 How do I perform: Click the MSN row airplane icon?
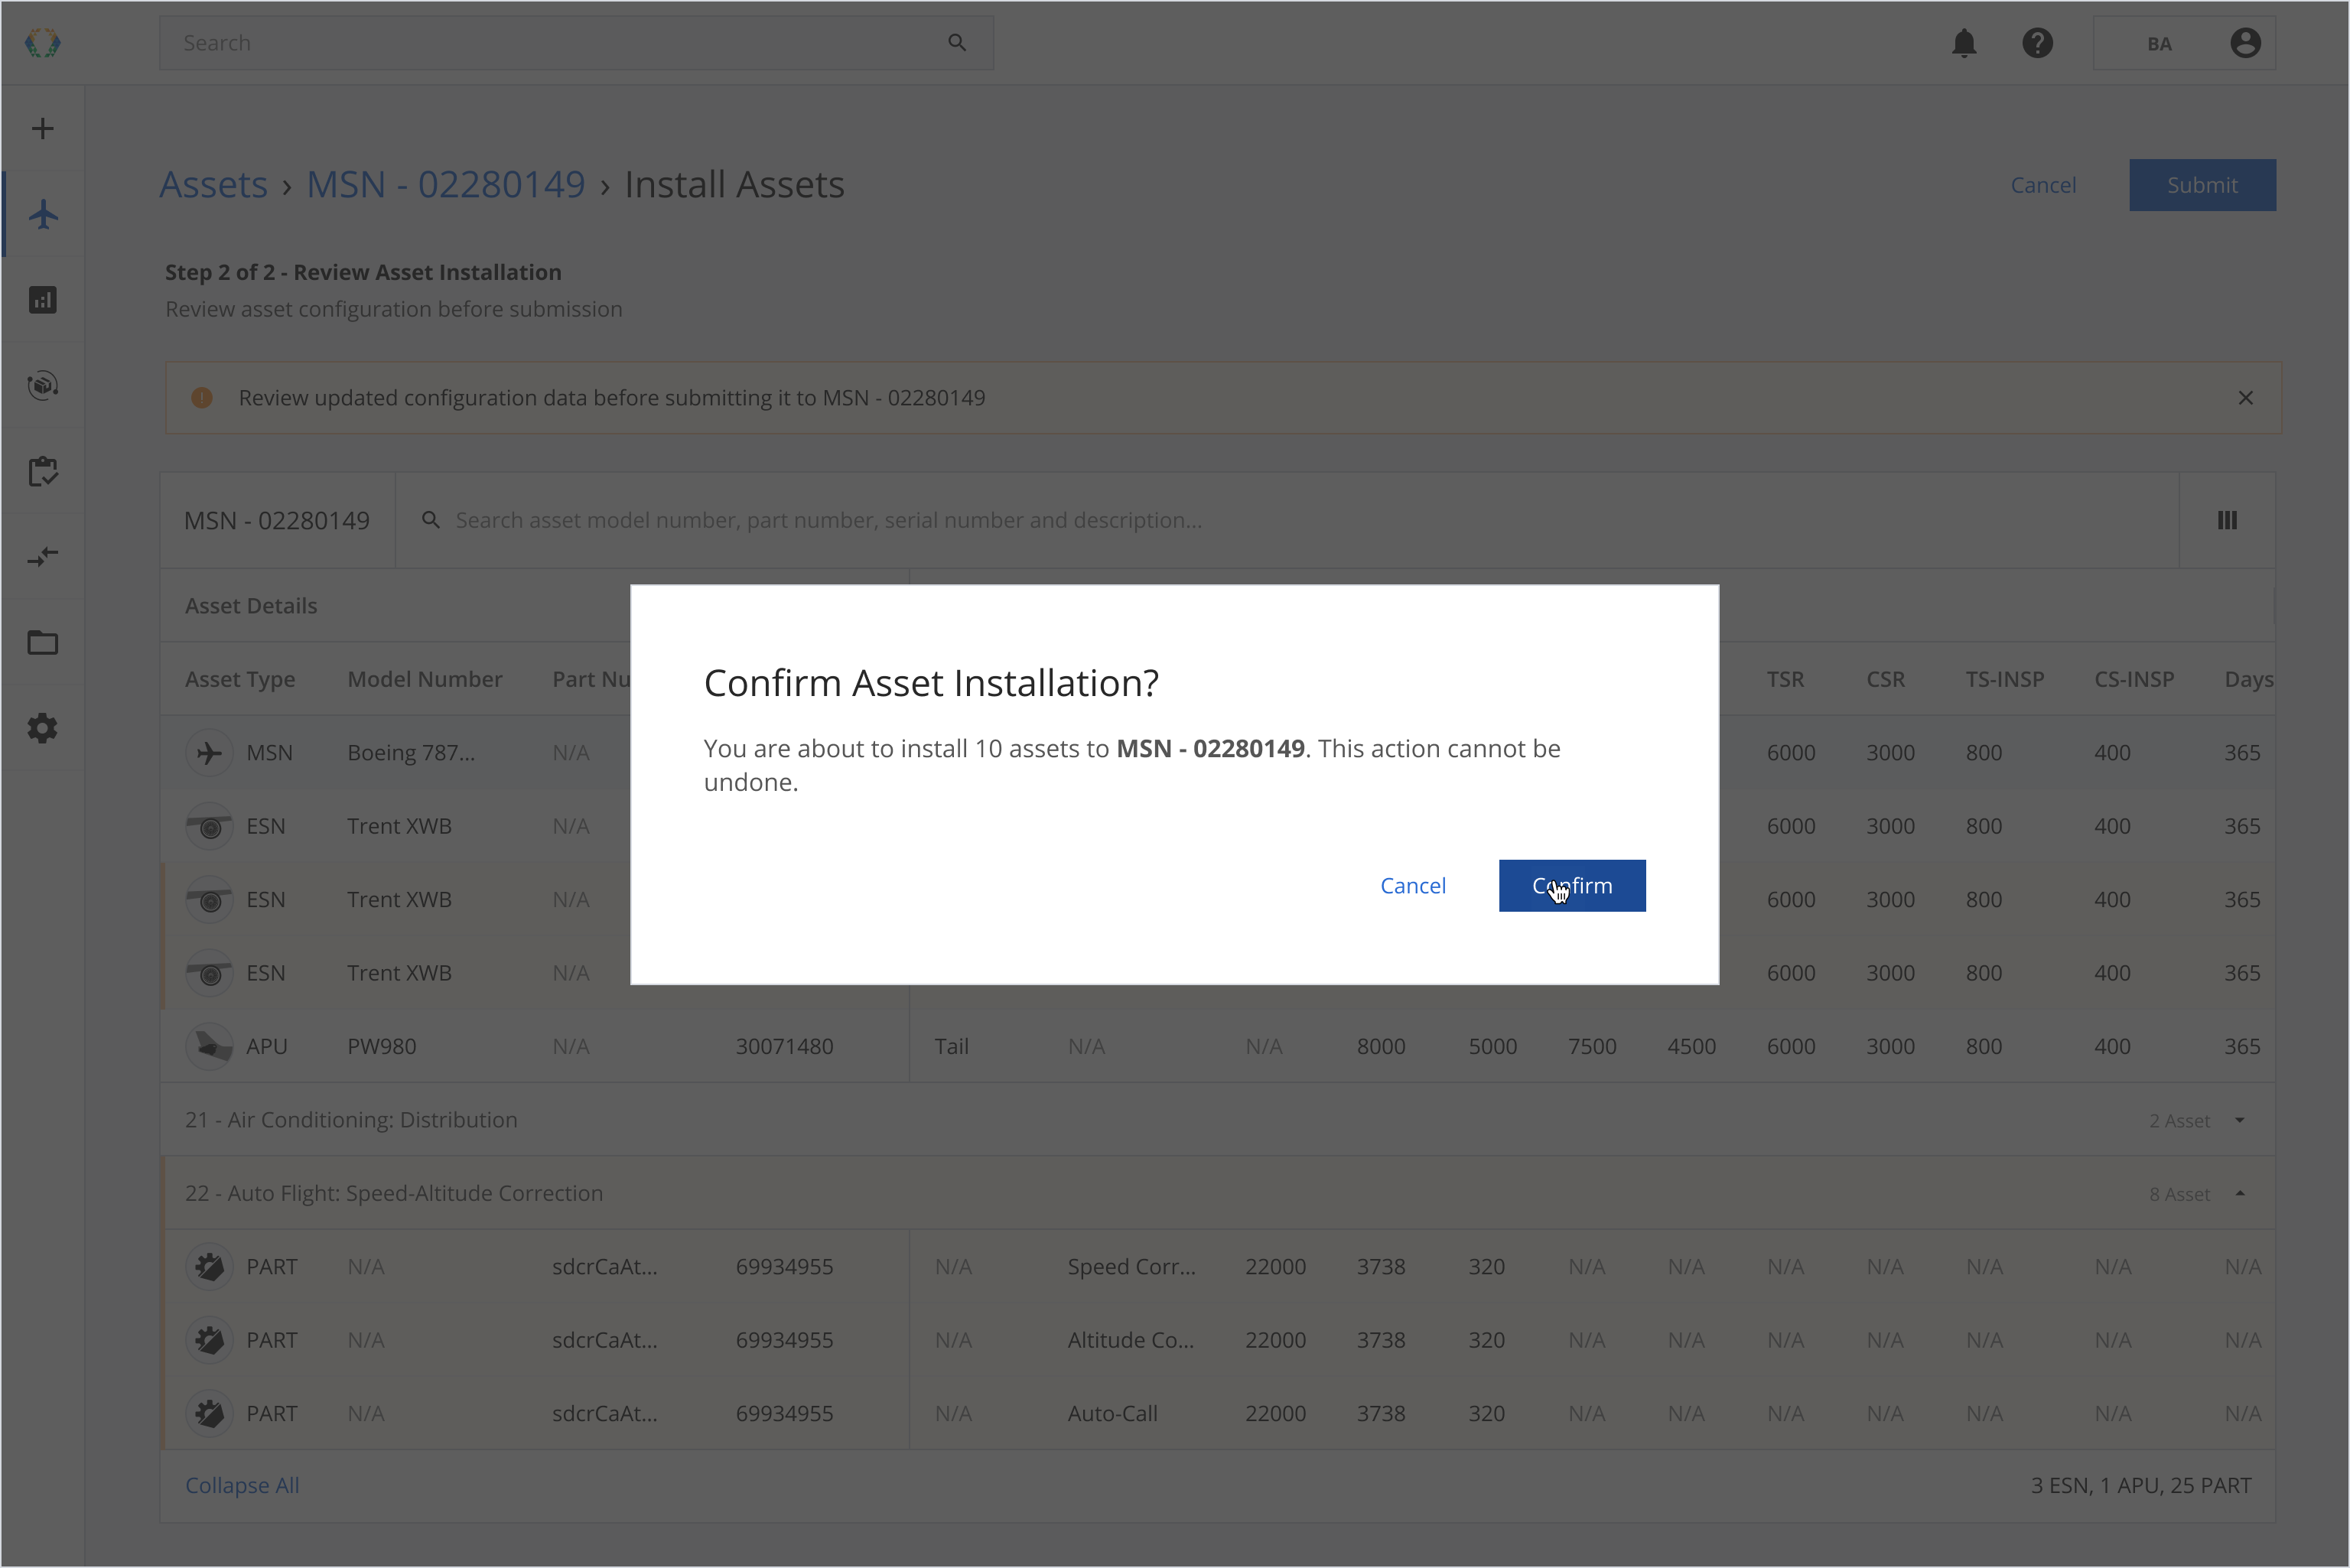(209, 752)
